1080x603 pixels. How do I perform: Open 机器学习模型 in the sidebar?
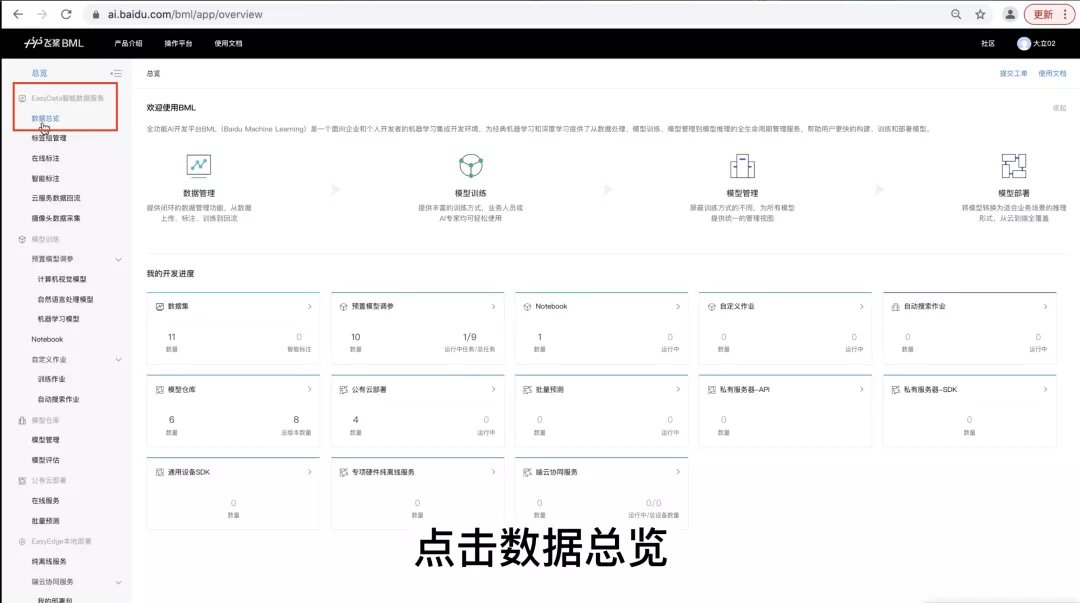click(x=59, y=319)
